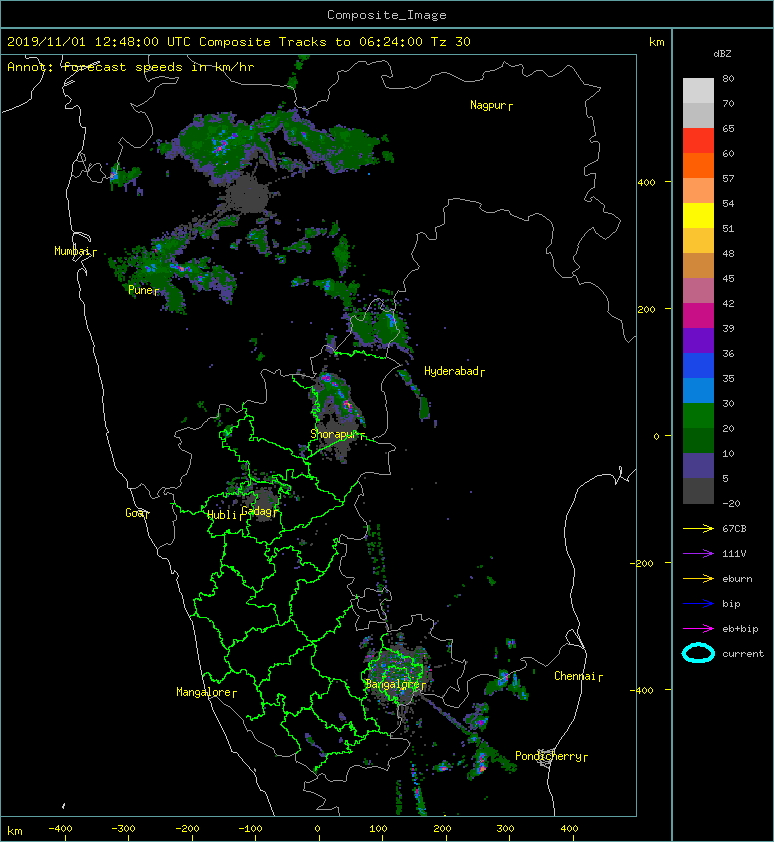Click the cyan current ellipse legend icon

(698, 653)
